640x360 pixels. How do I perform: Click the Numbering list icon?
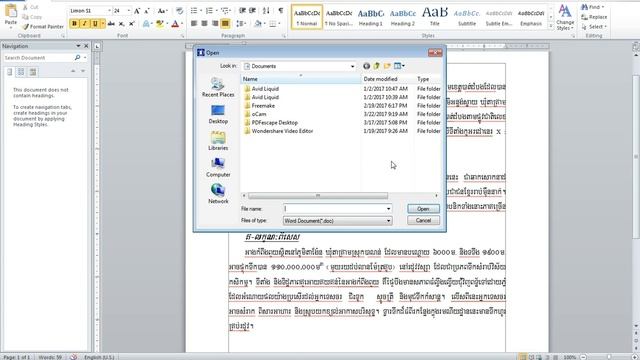[x=210, y=11]
